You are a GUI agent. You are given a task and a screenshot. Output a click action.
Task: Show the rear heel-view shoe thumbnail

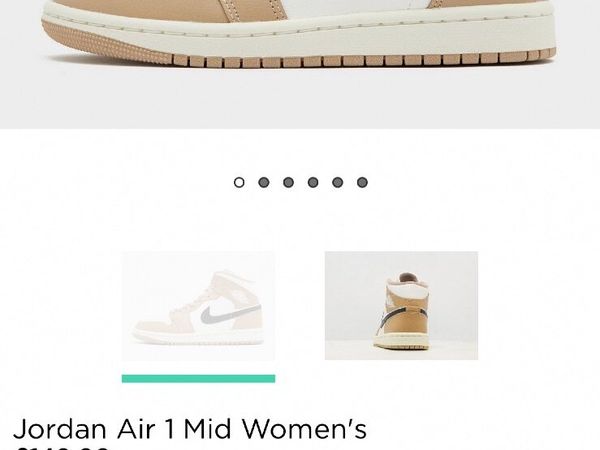click(x=401, y=306)
